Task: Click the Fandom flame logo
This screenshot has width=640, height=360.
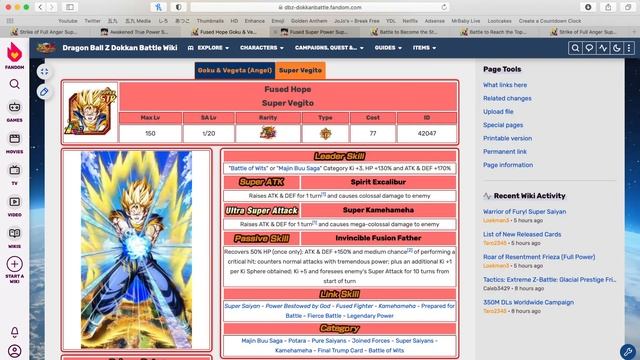Action: 14,53
